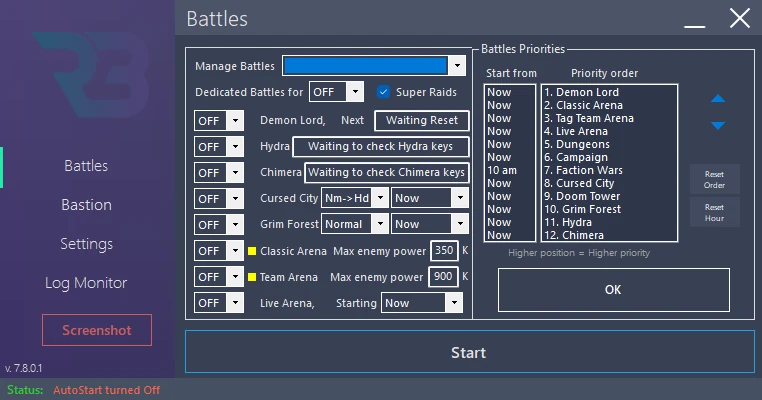
Task: Click yellow indicator next to Team Arena
Action: [x=252, y=277]
